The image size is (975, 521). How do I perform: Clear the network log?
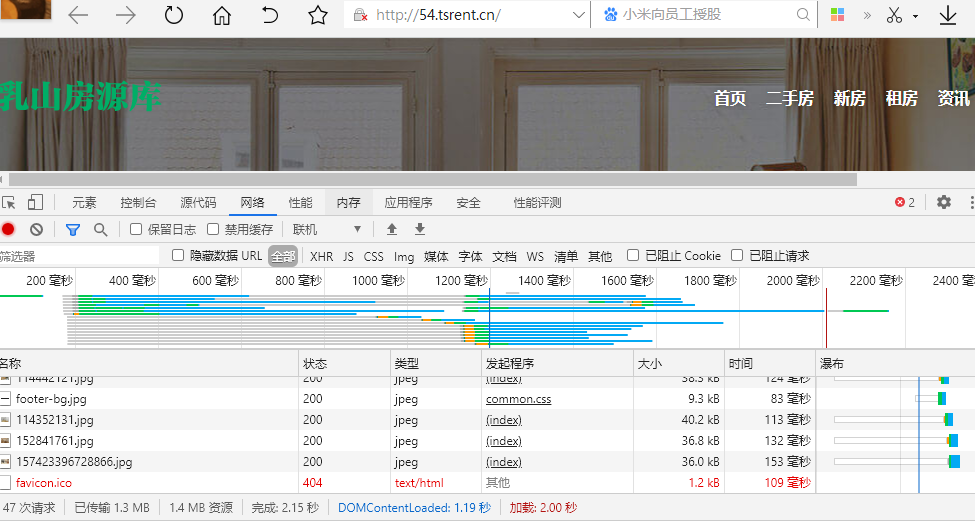[x=36, y=229]
